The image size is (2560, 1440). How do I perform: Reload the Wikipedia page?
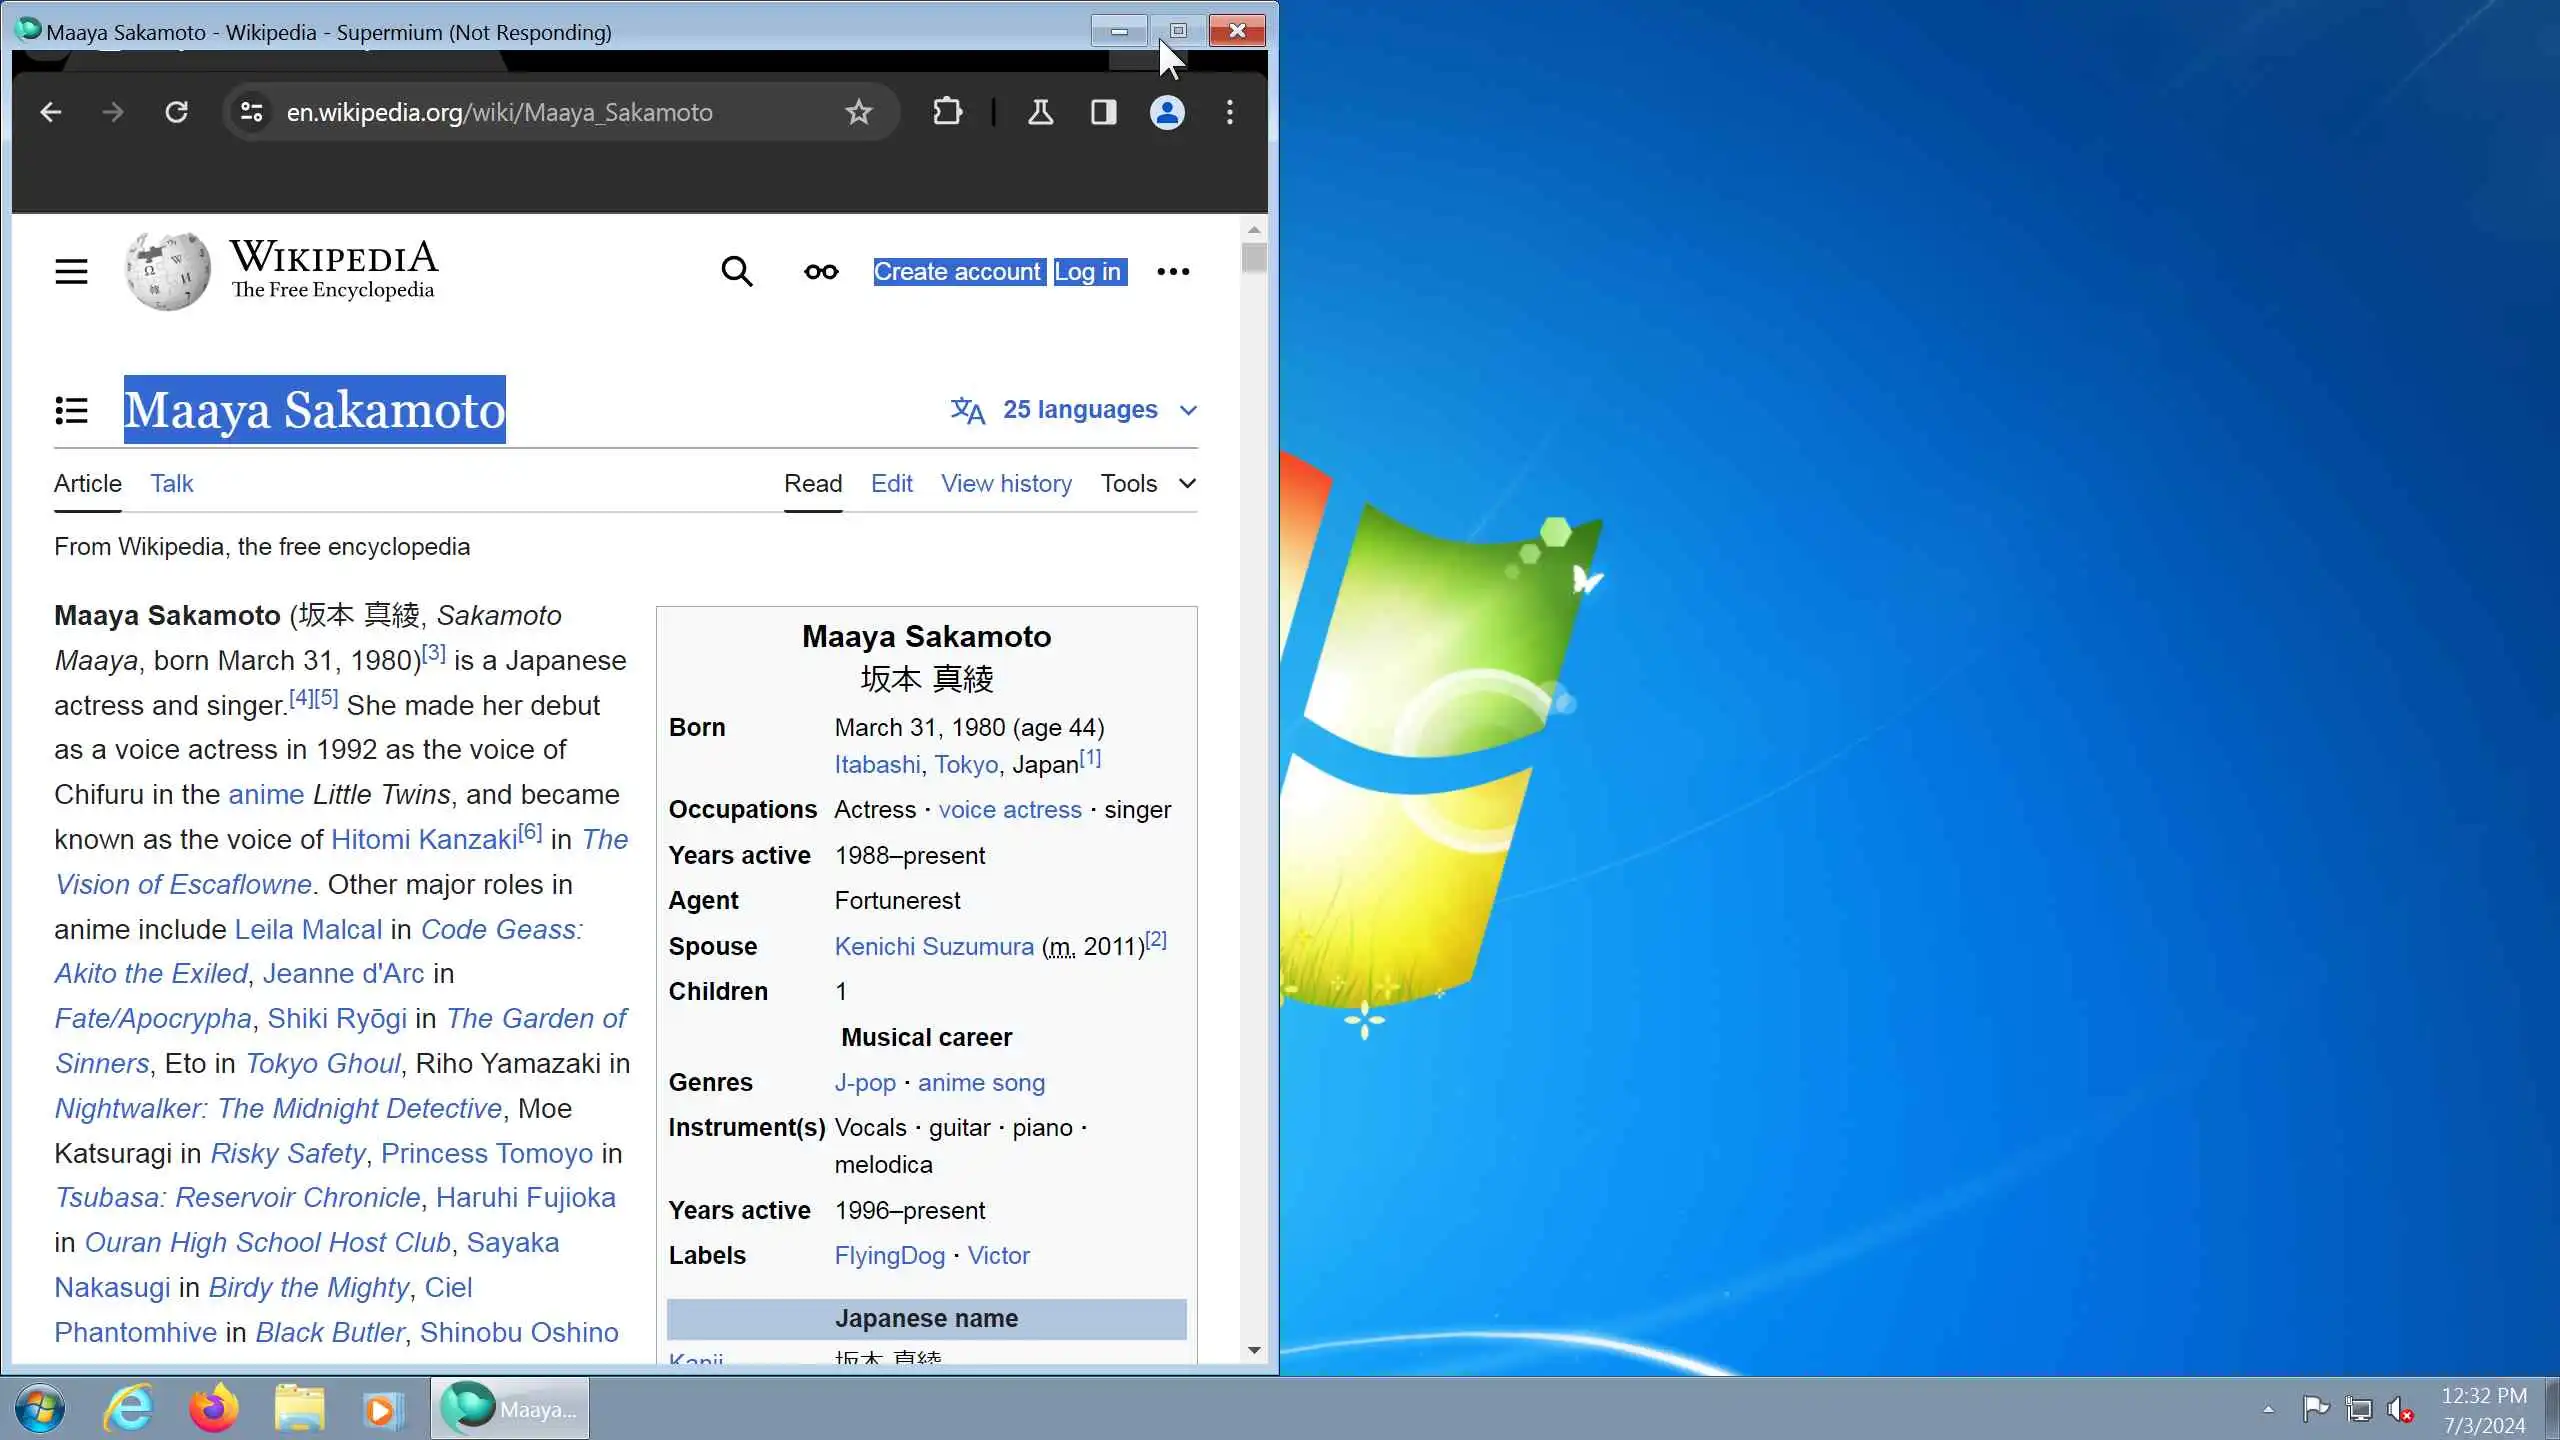click(176, 112)
